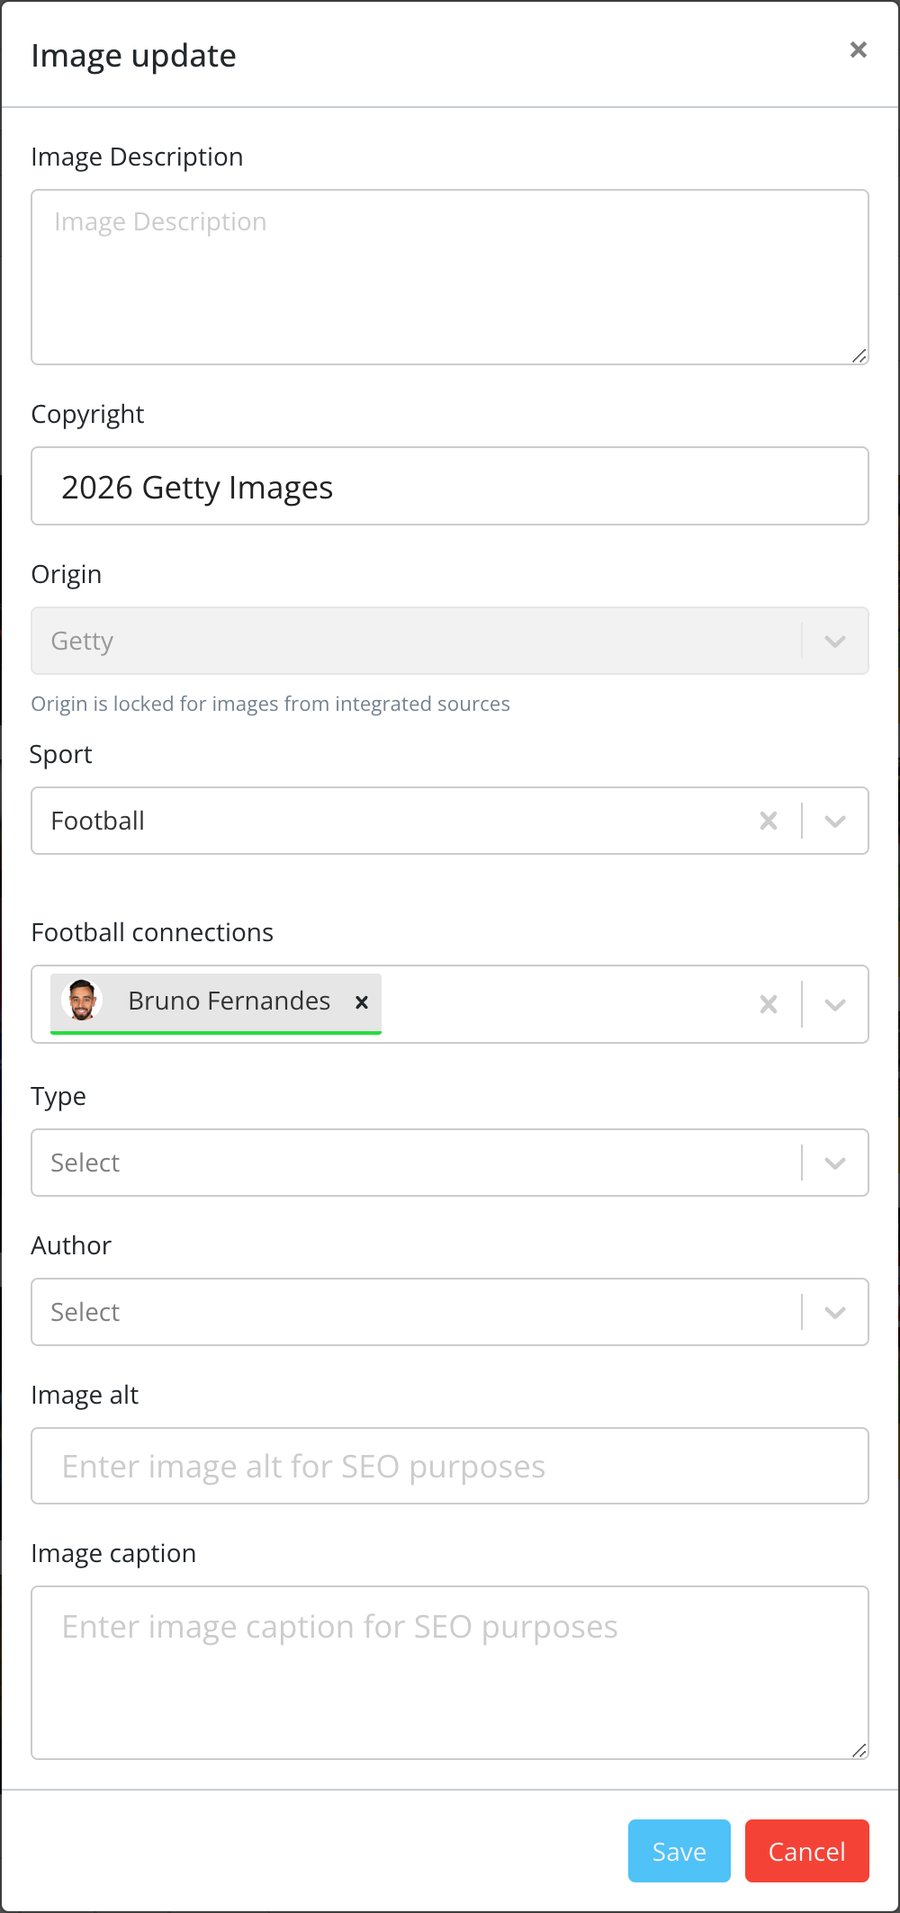Click the Football connections label
This screenshot has width=900, height=1913.
152,932
